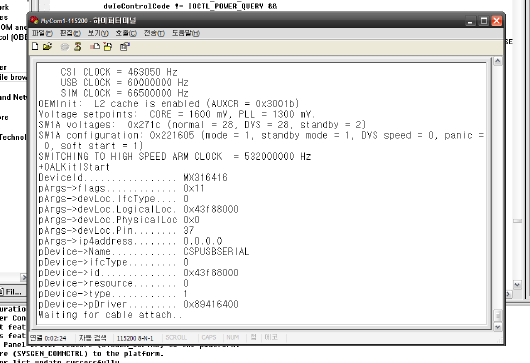530x363 pixels.
Task: Click the 'pDevice->resource' line
Action: coord(114,283)
